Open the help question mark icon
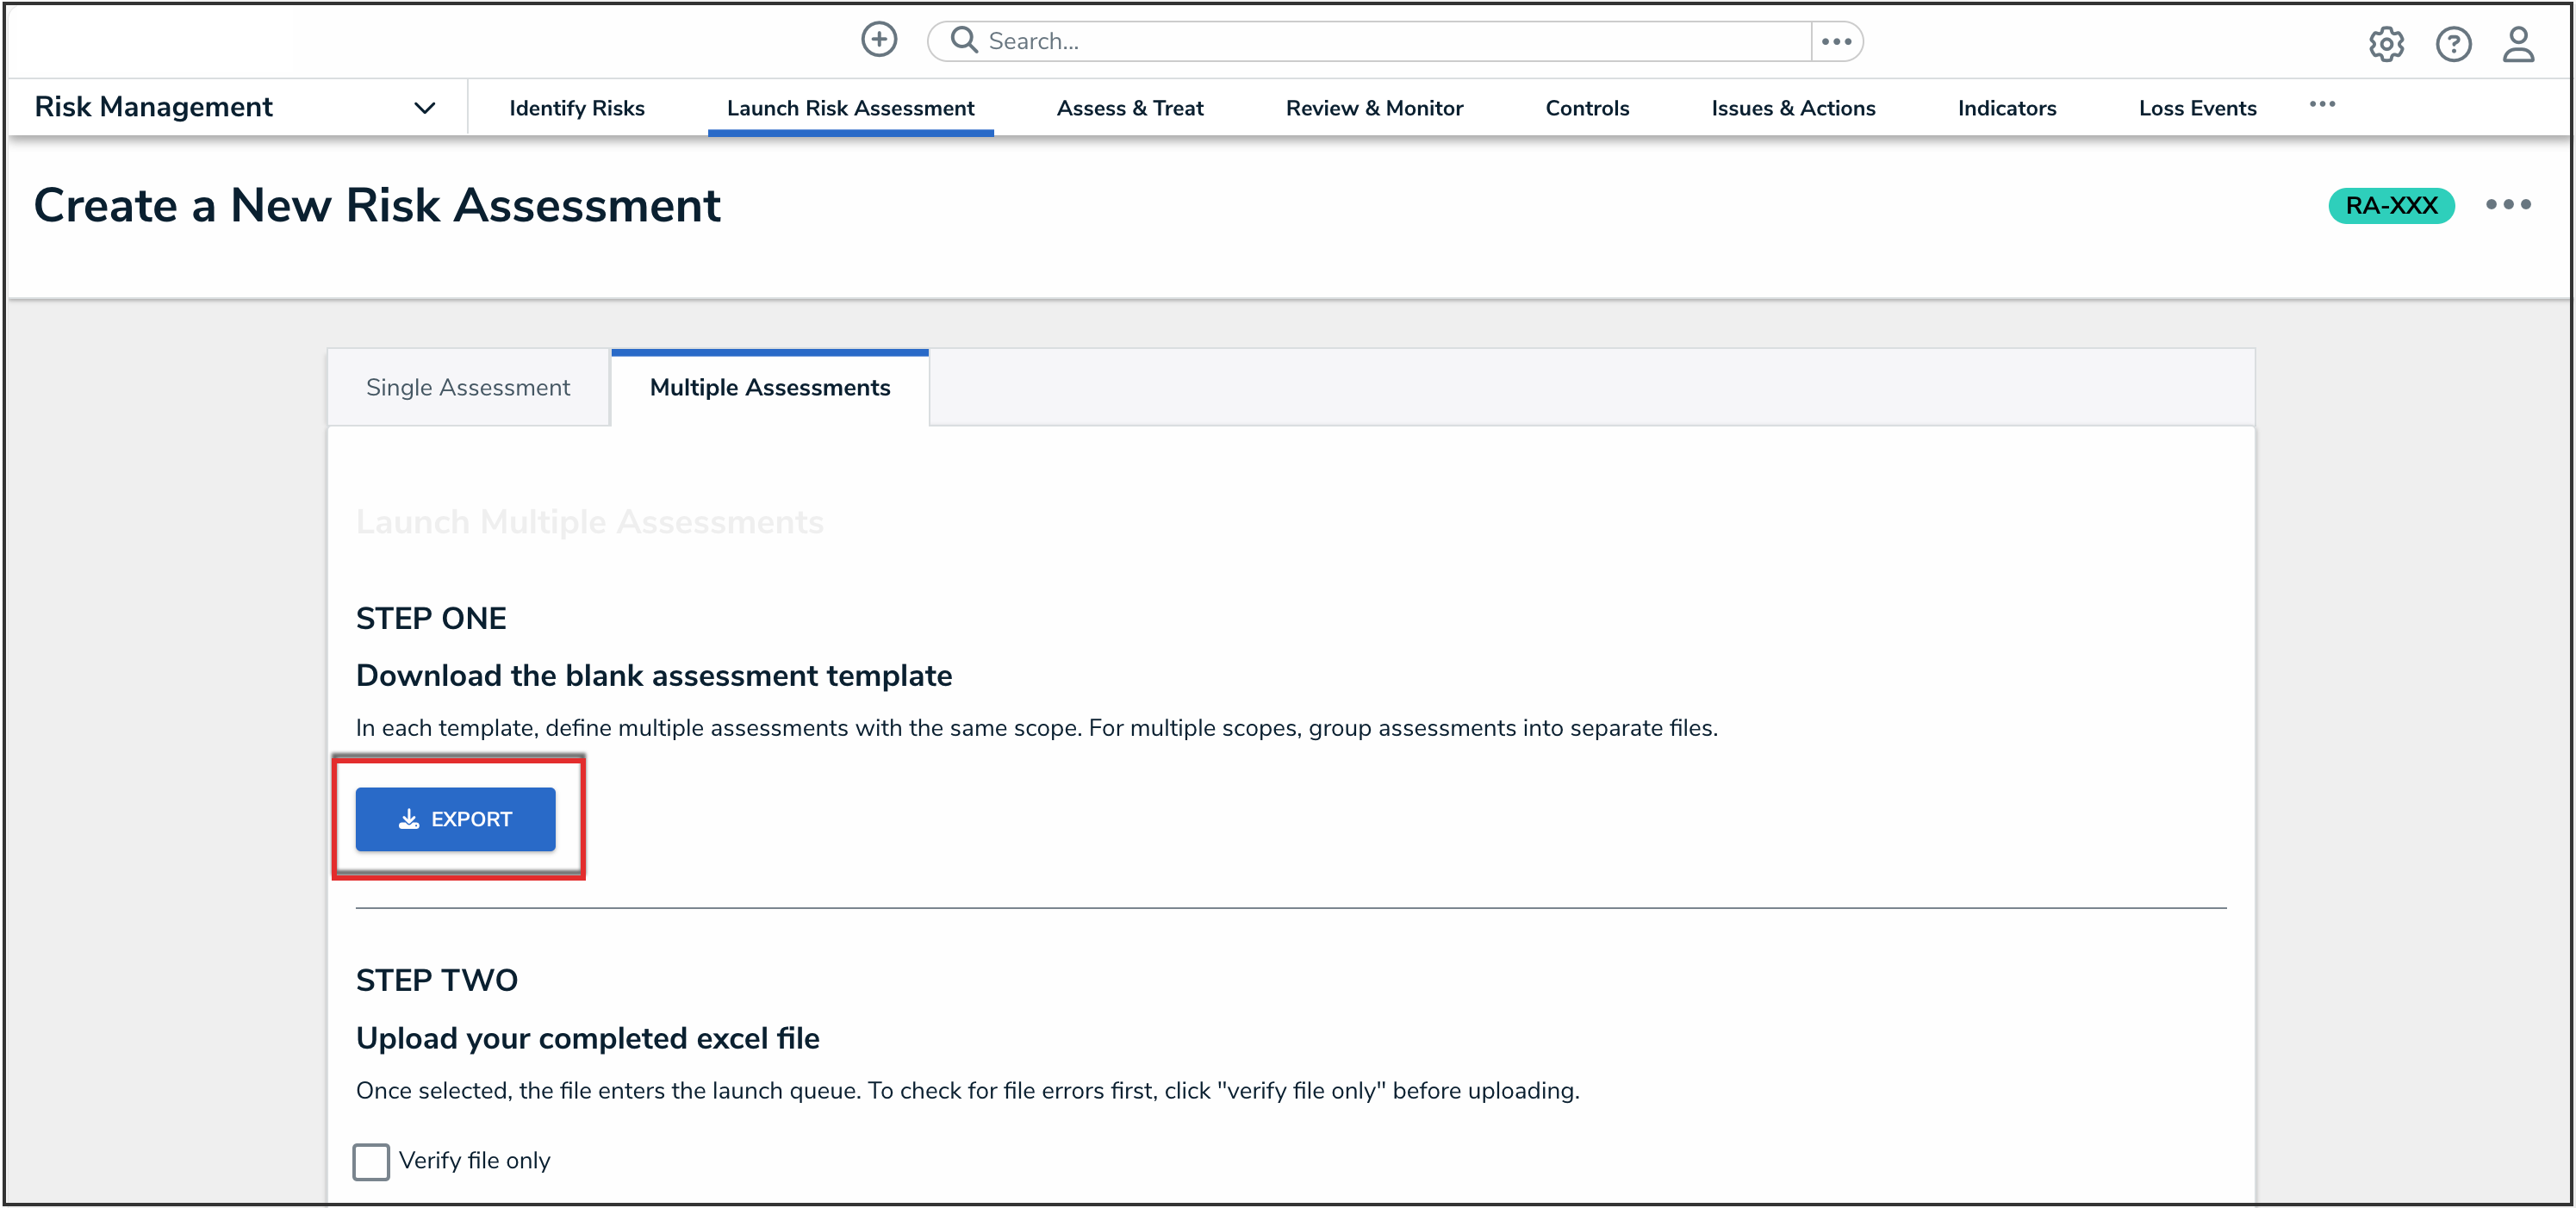The width and height of the screenshot is (2576, 1208). click(x=2453, y=44)
